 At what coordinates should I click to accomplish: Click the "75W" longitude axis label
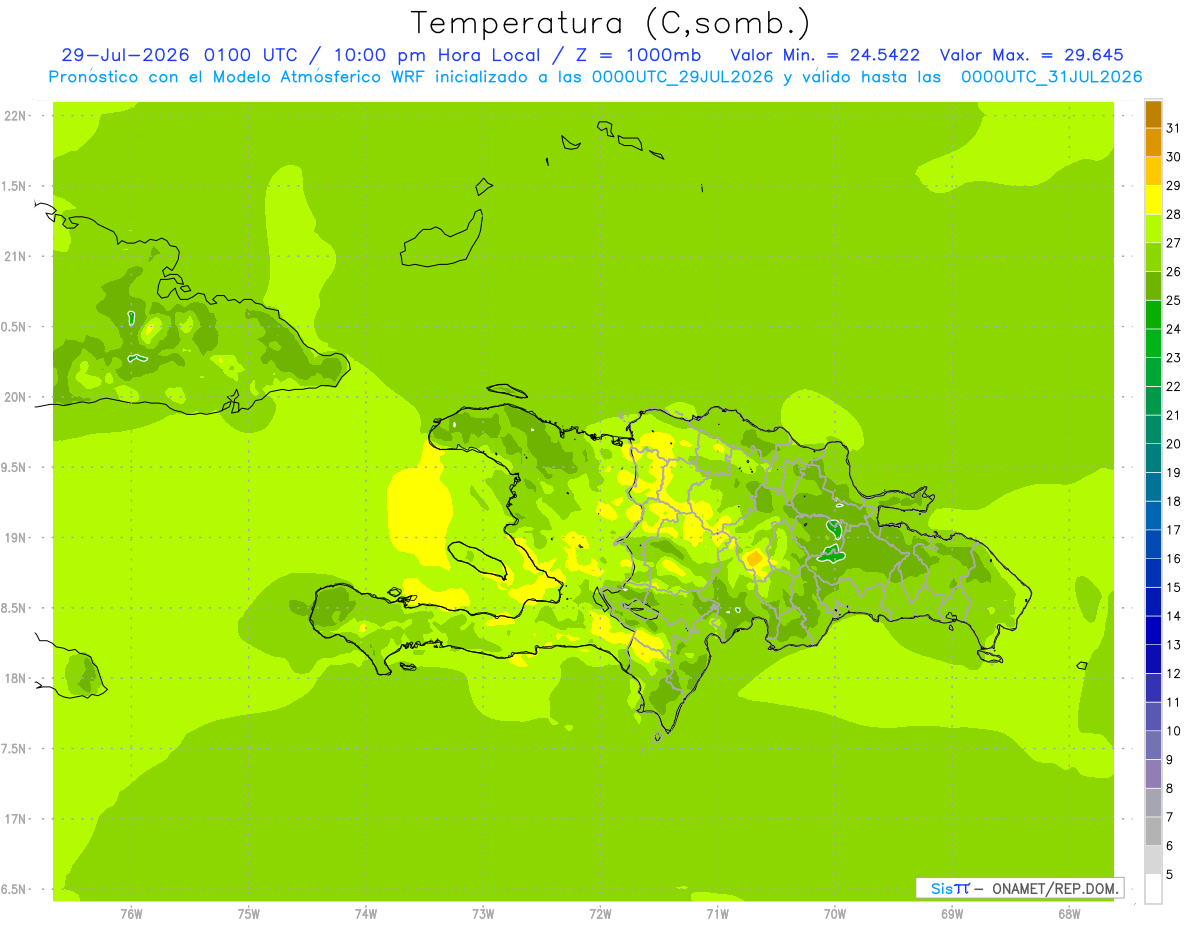point(249,914)
